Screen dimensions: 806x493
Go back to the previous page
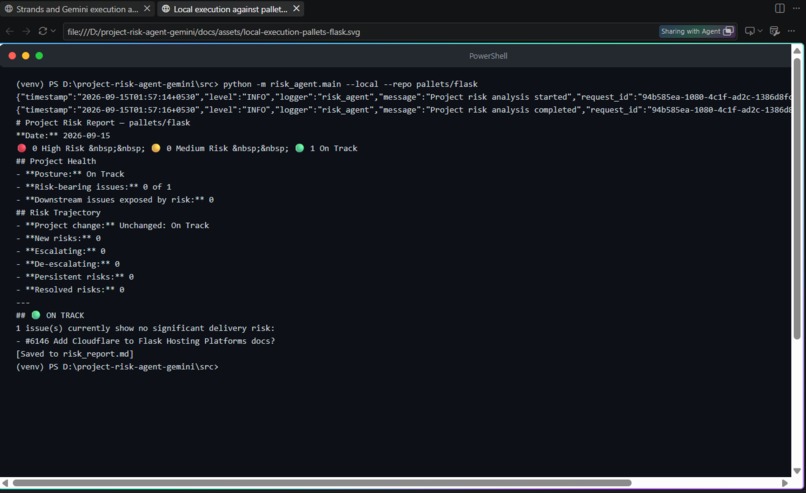point(10,31)
